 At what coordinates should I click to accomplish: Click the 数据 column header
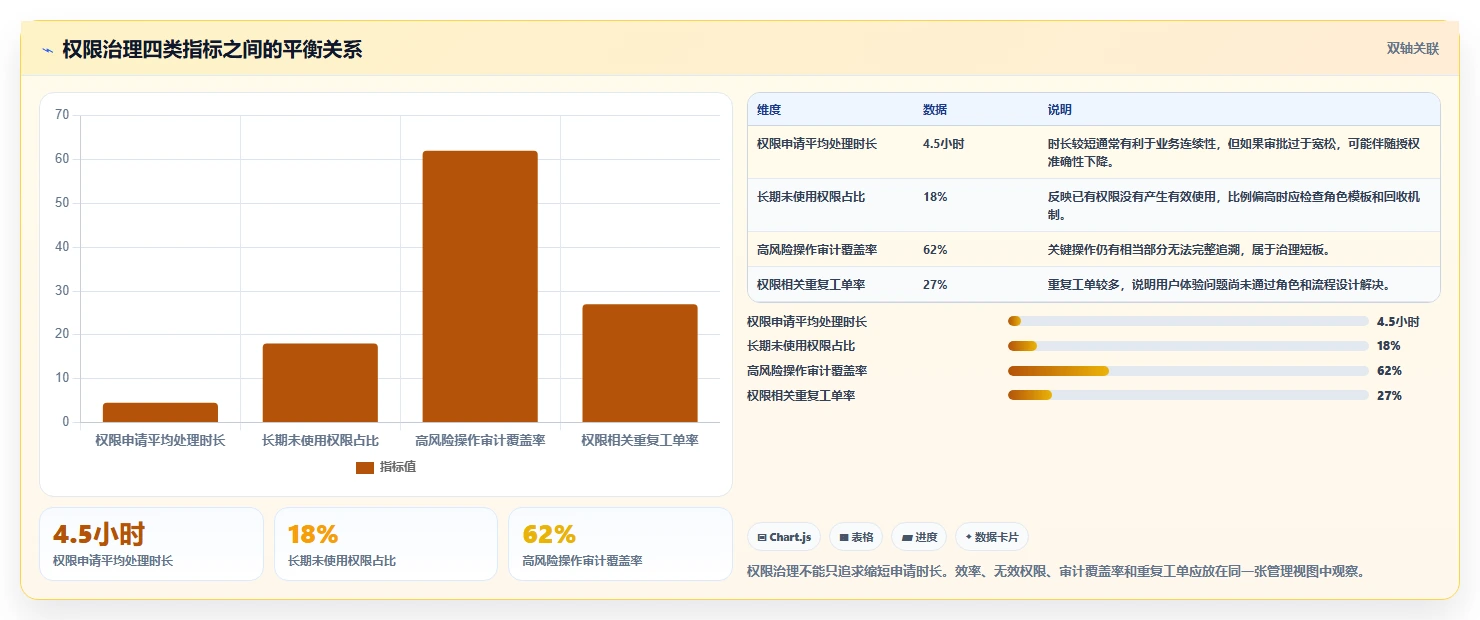pyautogui.click(x=935, y=110)
